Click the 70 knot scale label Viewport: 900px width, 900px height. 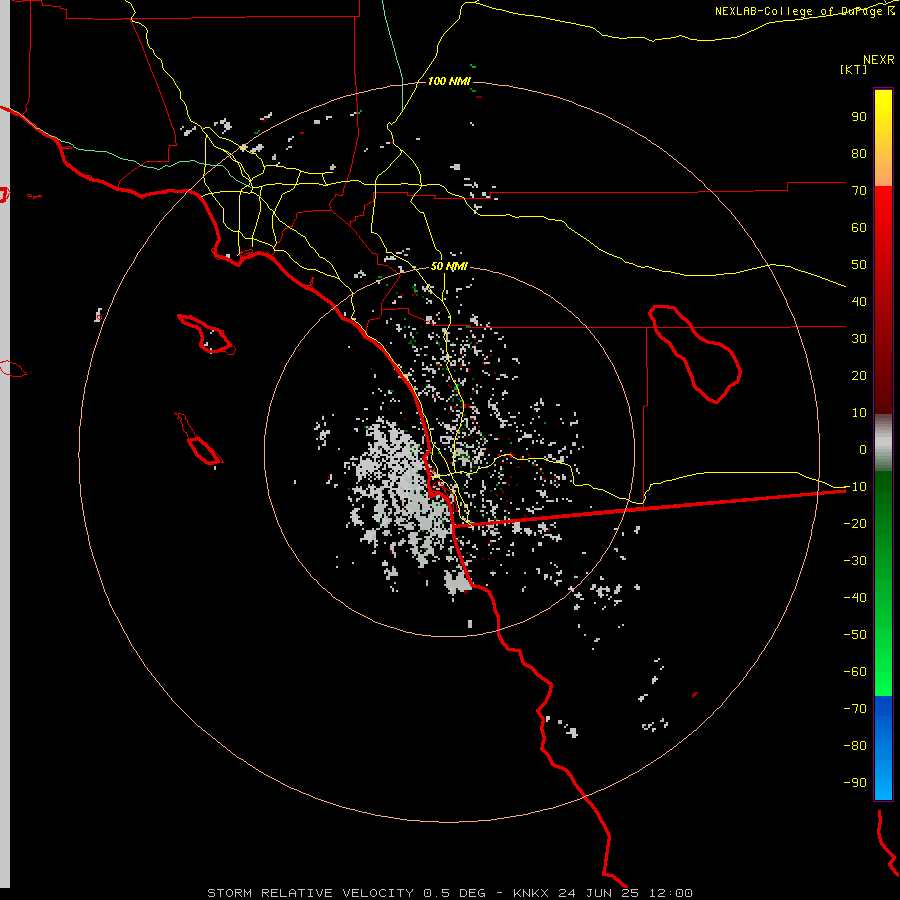click(x=859, y=191)
